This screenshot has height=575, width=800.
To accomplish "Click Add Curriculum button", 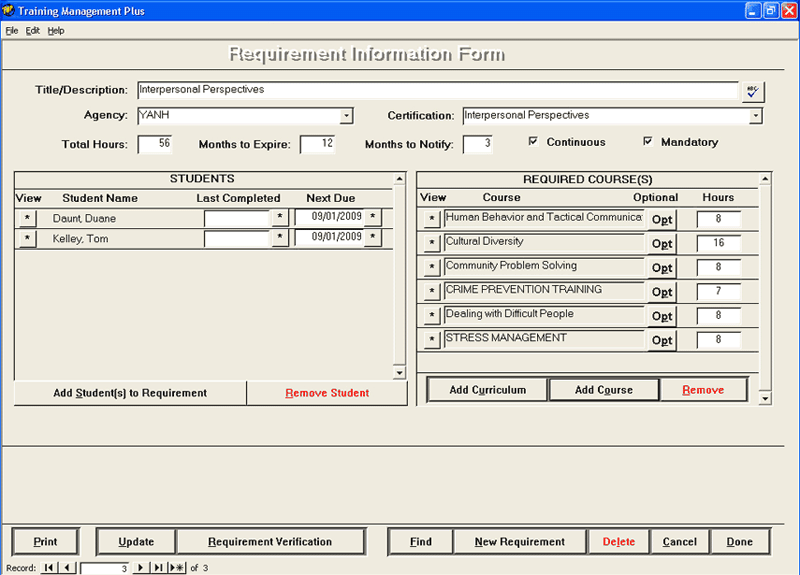I will (x=487, y=390).
